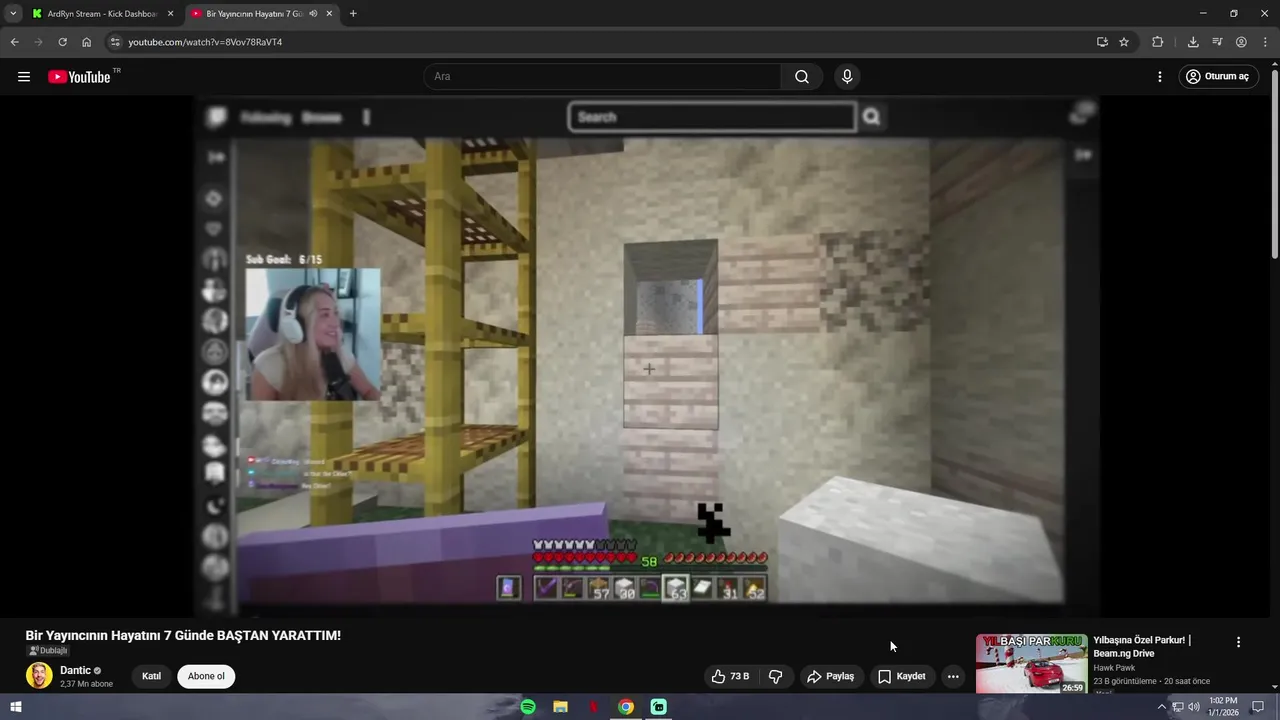Open the Chrome extensions puzzle icon
This screenshot has height=720, width=1280.
click(1158, 42)
